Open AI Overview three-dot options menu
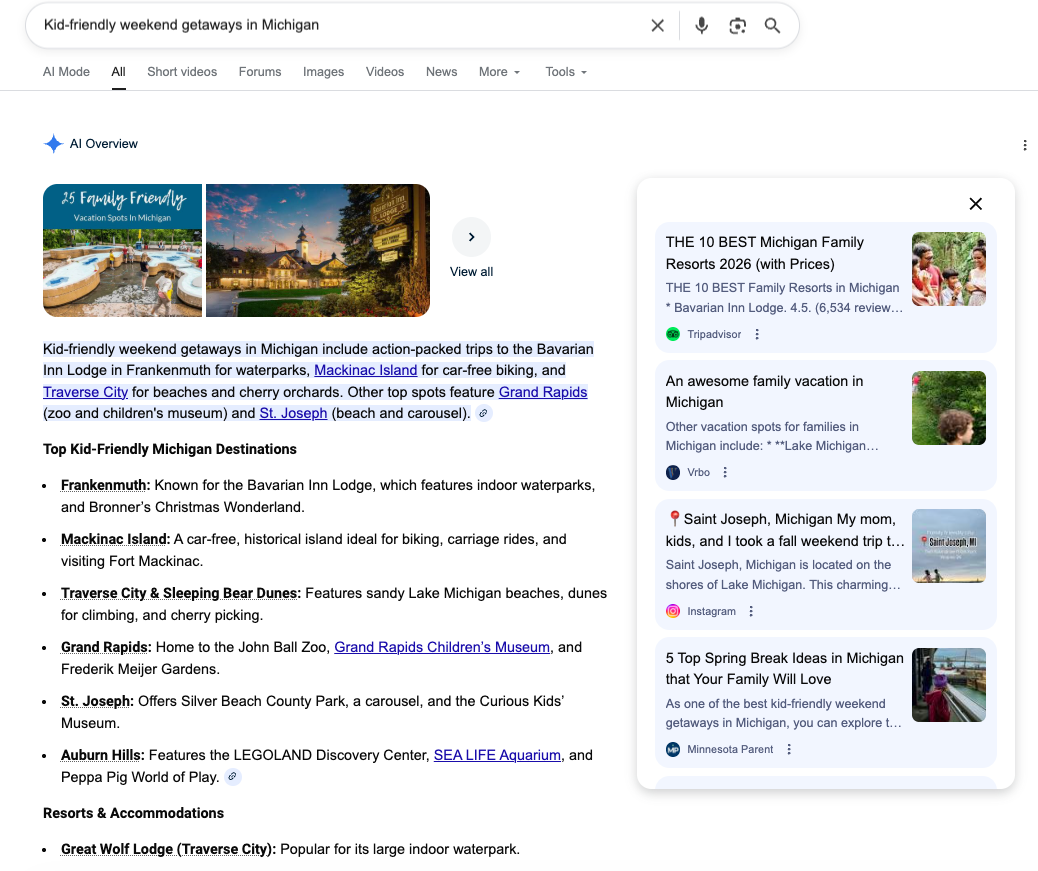Screen dimensions: 1038x871 pos(1024,145)
